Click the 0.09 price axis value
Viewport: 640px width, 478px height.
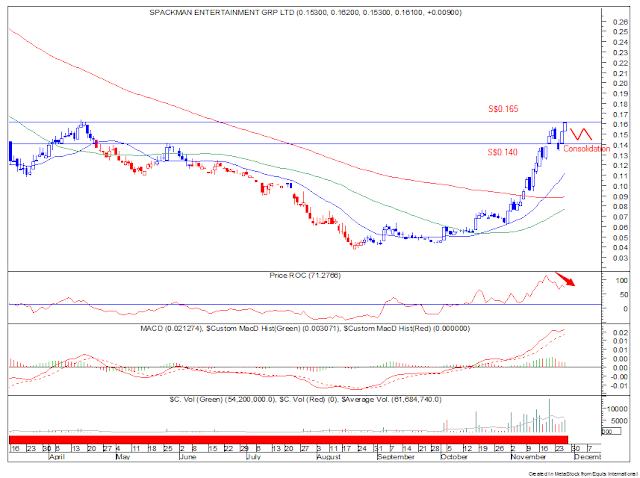(620, 196)
